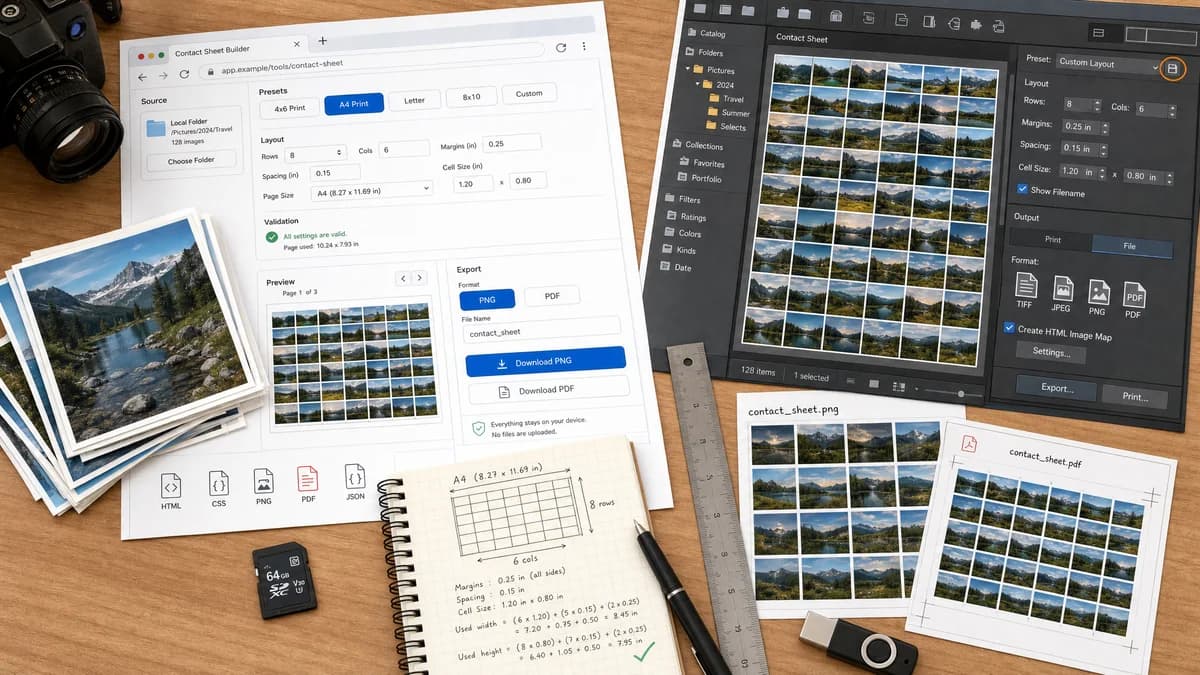Open the Rows 8 selector in browser Layout
1200x675 pixels.
point(315,154)
